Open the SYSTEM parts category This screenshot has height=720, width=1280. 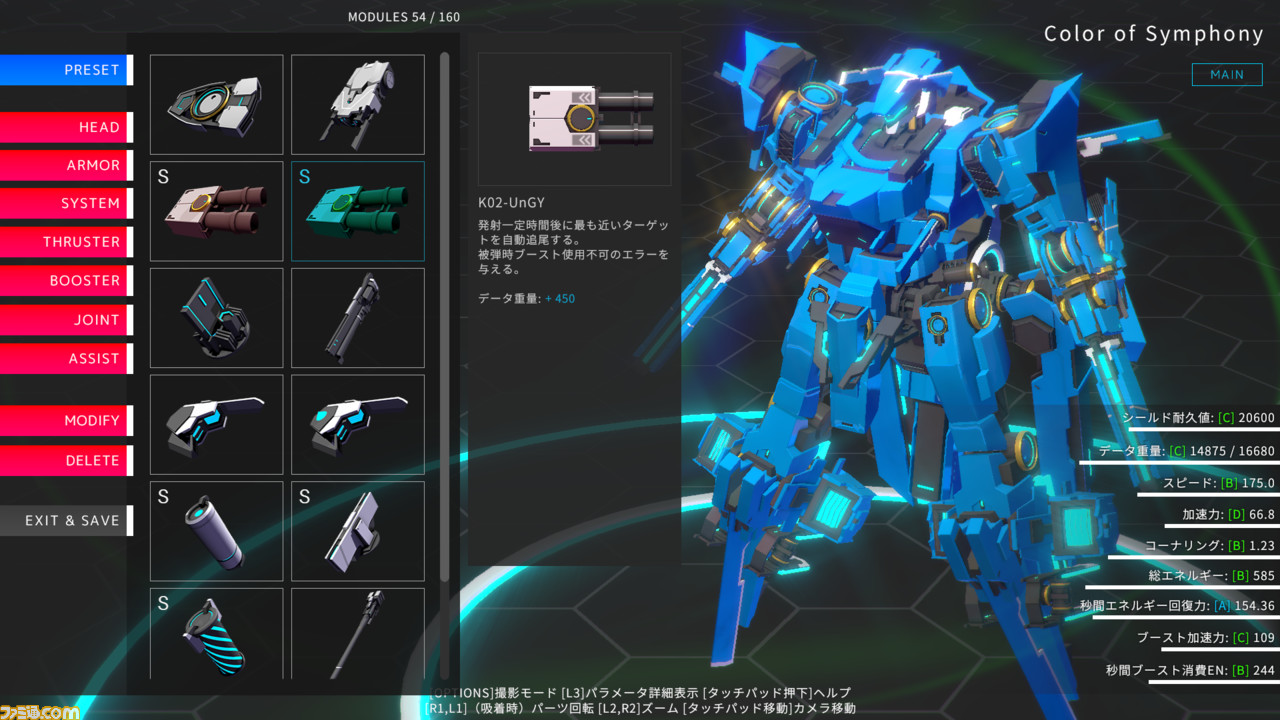tap(66, 203)
